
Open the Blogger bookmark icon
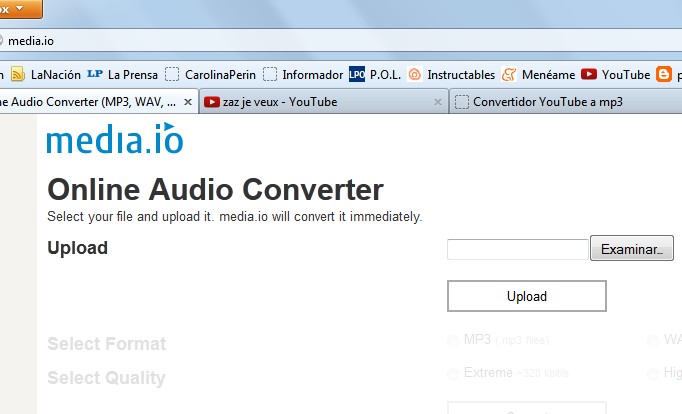pyautogui.click(x=664, y=74)
